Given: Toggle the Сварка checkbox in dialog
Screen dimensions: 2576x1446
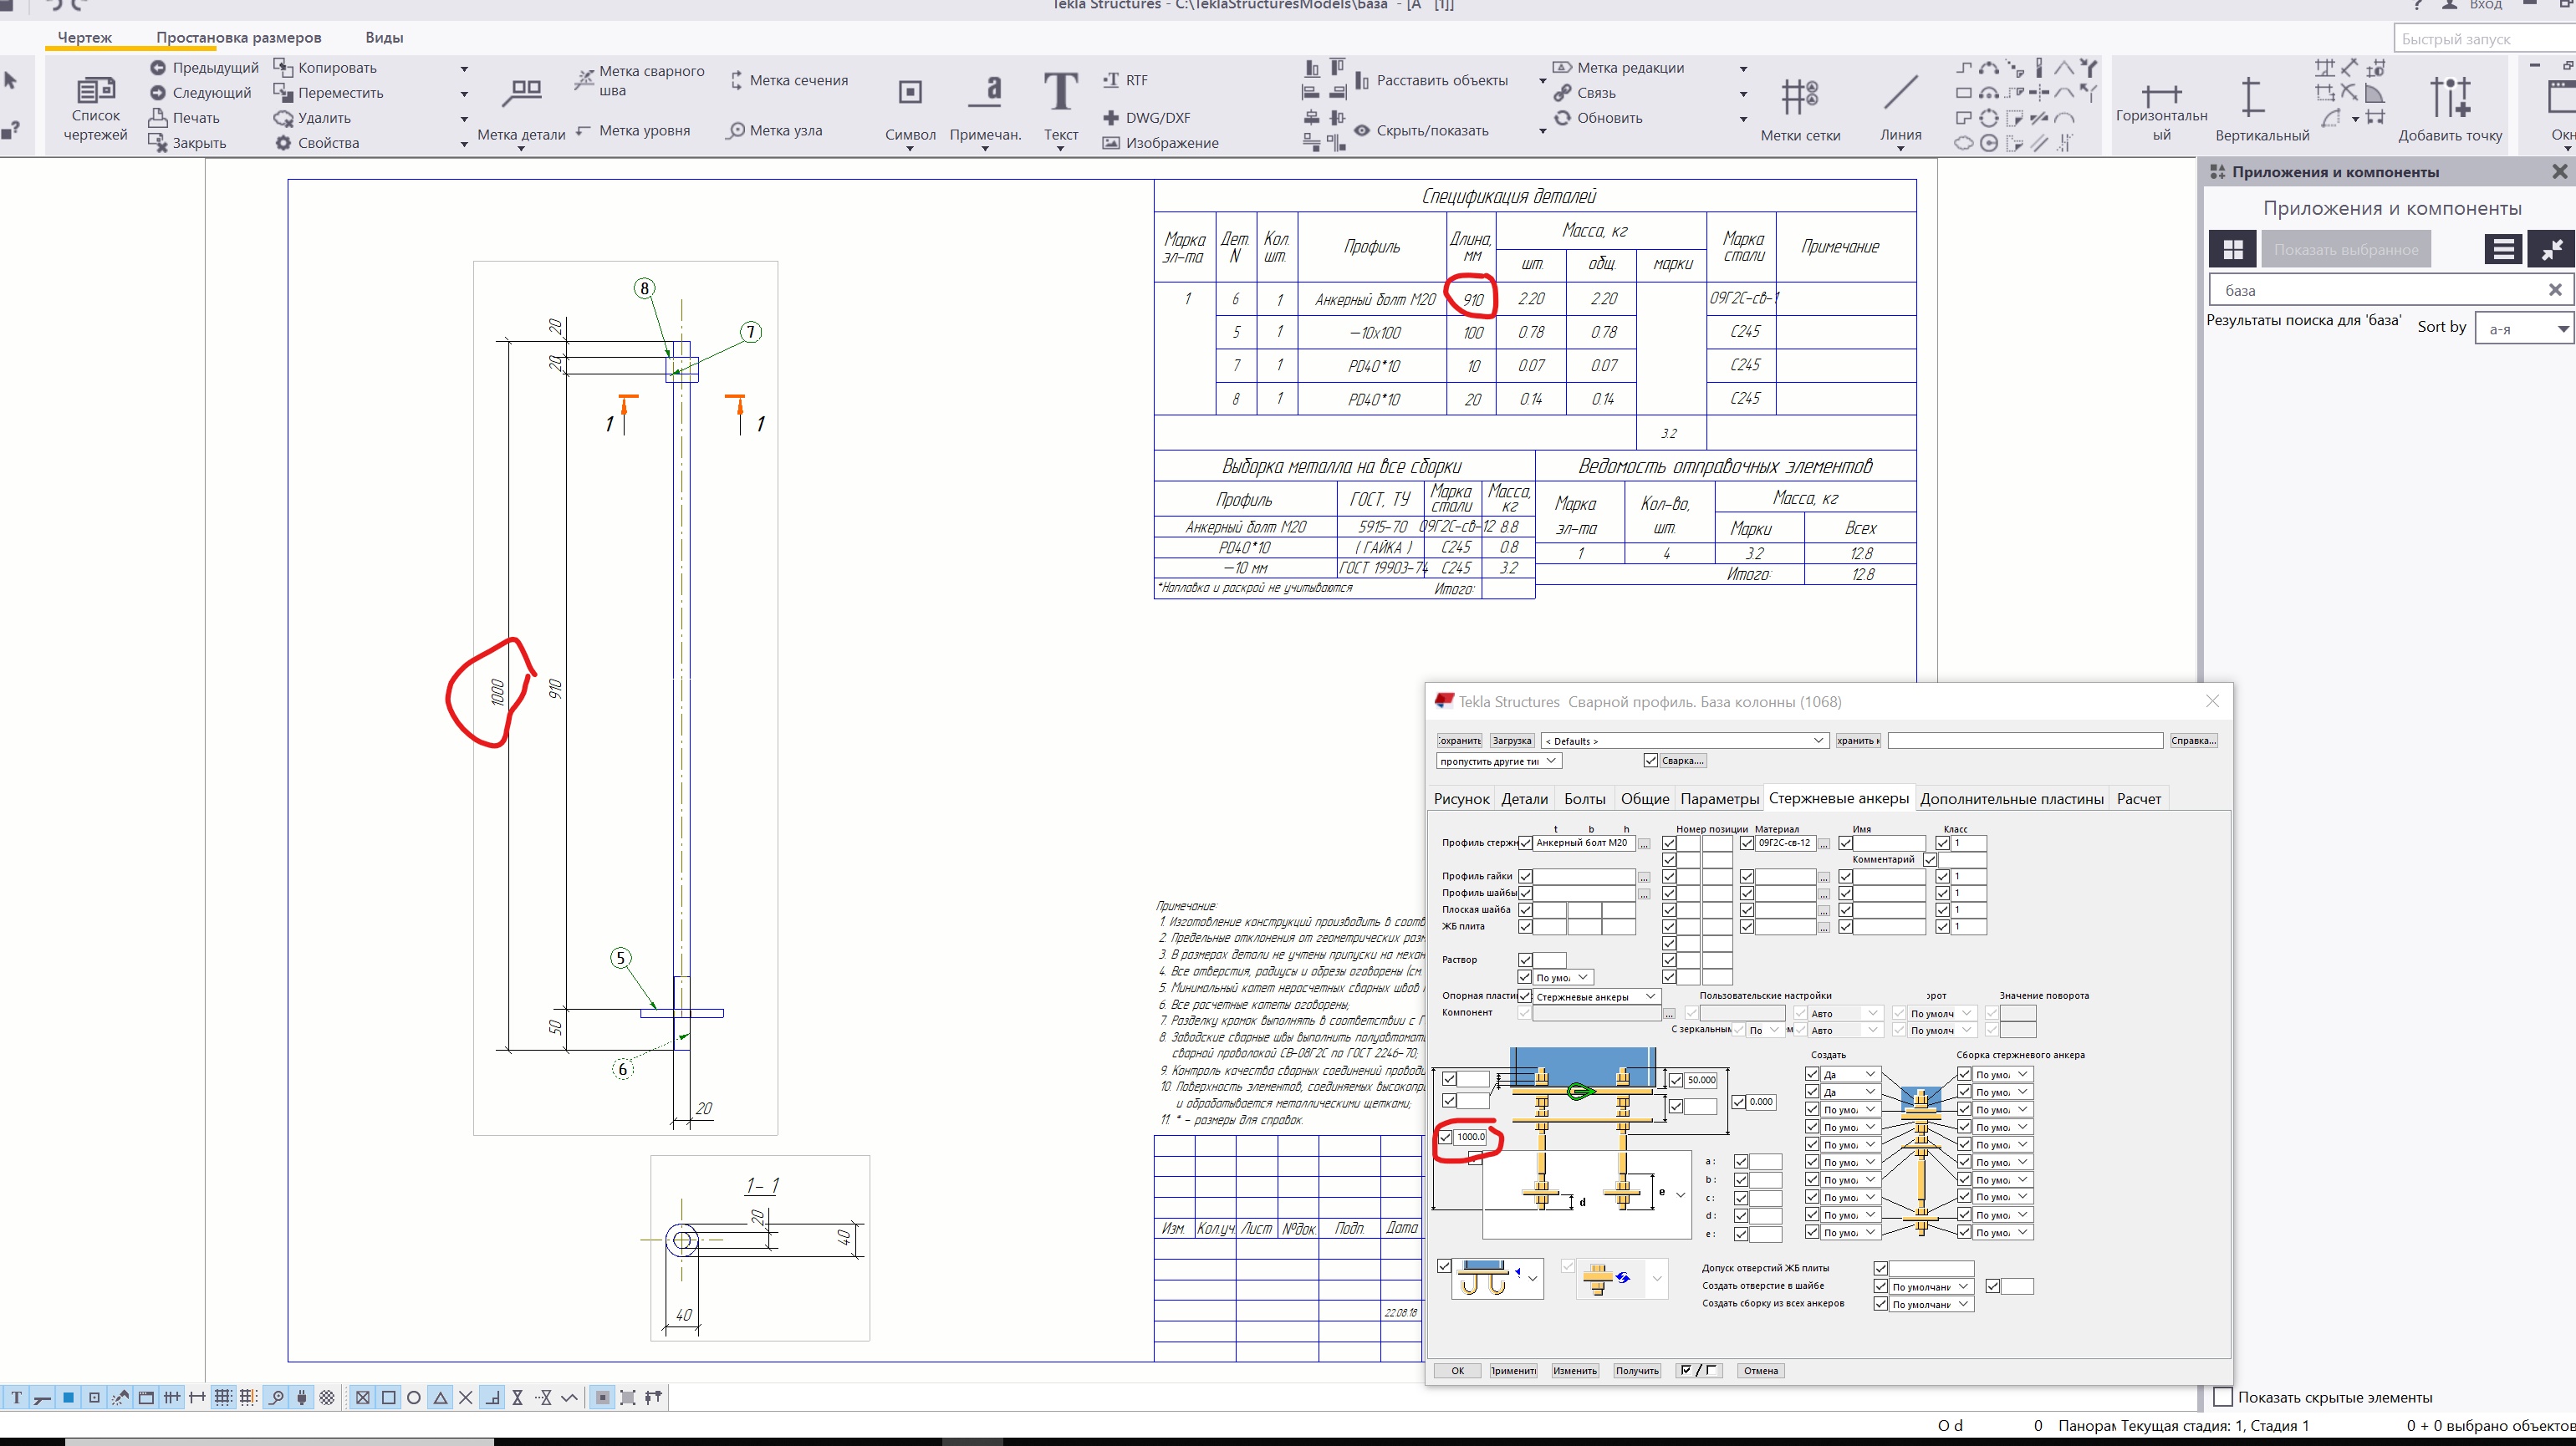Looking at the screenshot, I should click(x=1650, y=761).
